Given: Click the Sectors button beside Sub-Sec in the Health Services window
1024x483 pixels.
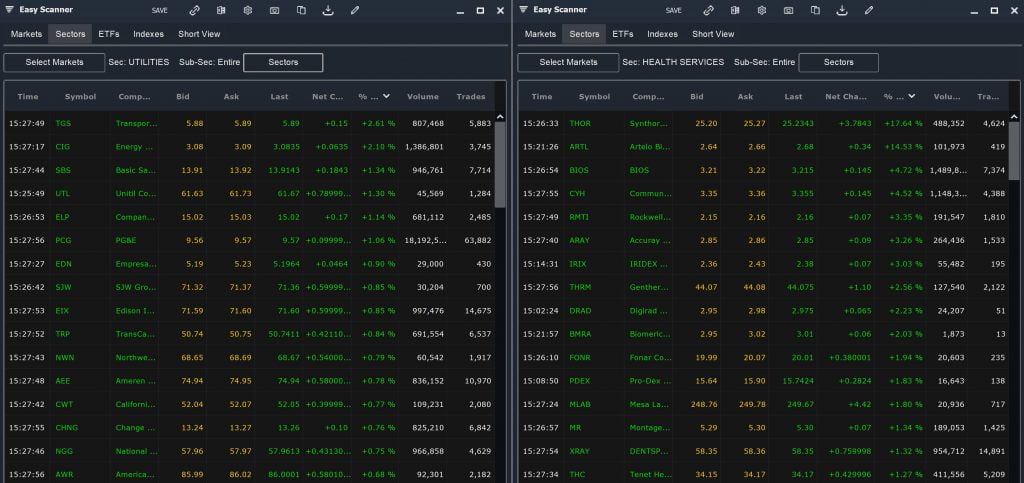Looking at the screenshot, I should [839, 62].
